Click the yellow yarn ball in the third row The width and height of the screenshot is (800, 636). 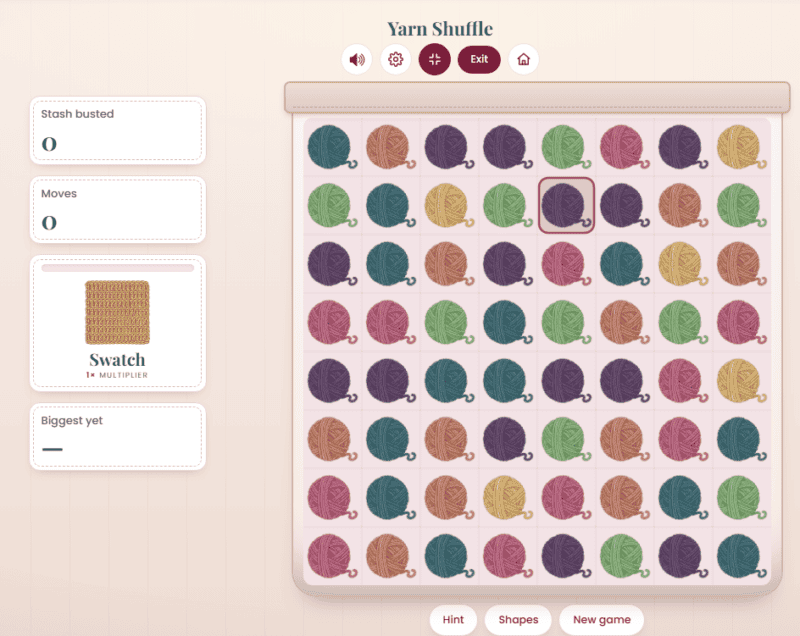(x=683, y=264)
